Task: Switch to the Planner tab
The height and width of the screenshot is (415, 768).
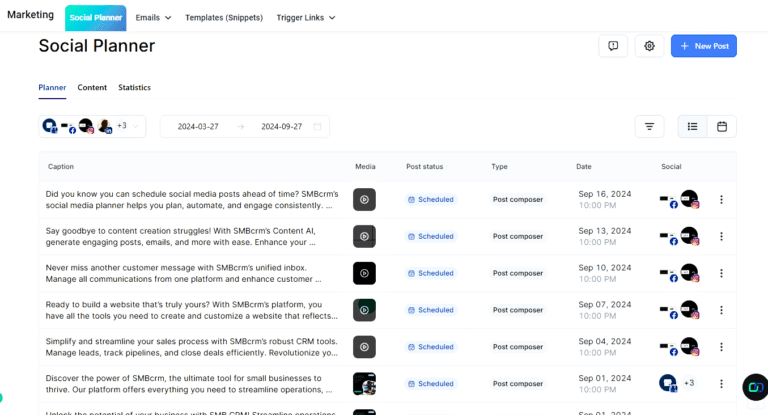Action: [x=52, y=88]
